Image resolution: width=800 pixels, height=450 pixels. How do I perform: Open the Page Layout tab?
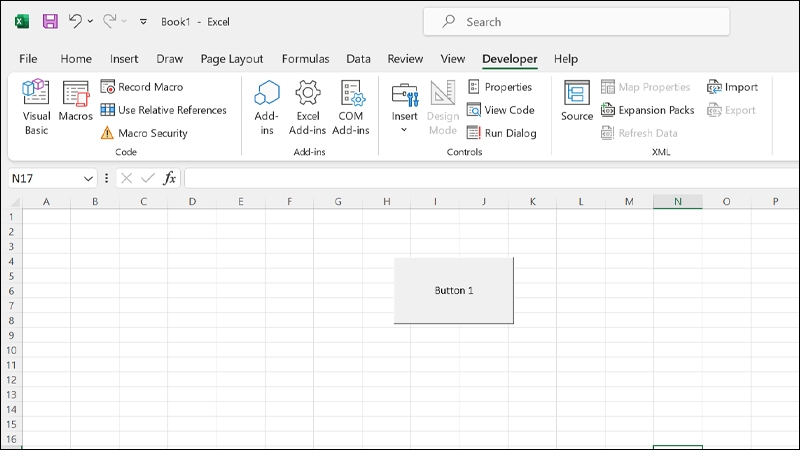pyautogui.click(x=232, y=59)
